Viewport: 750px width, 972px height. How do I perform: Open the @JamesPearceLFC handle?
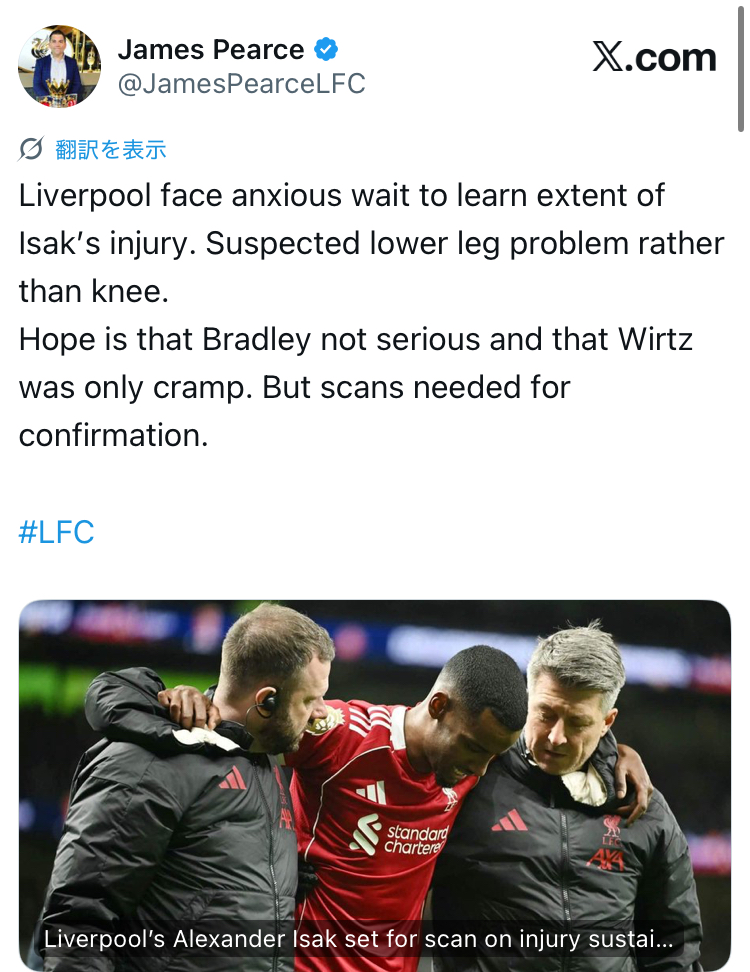tap(241, 84)
